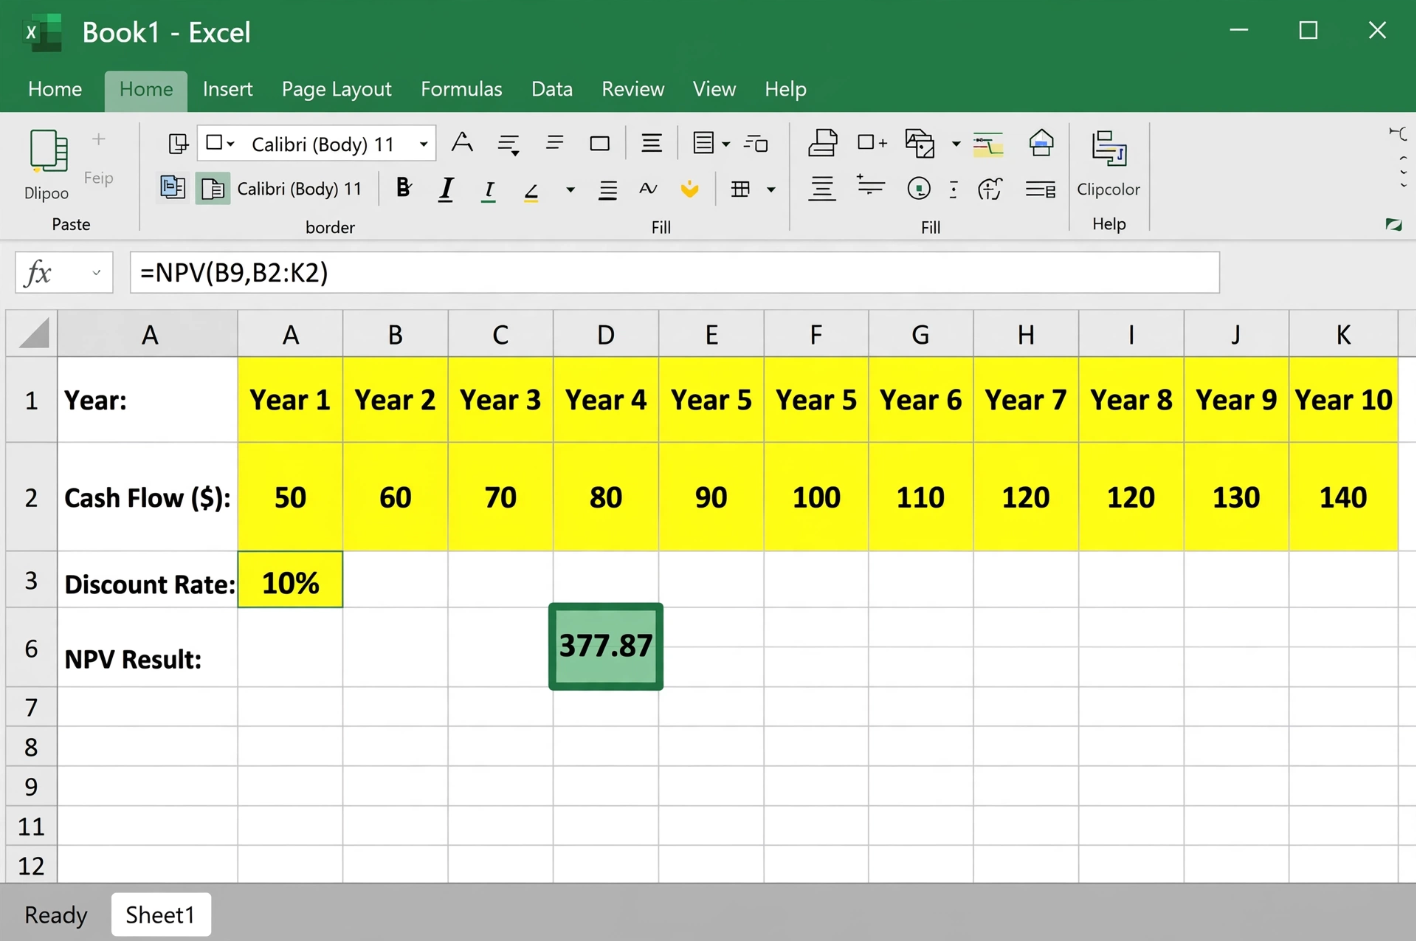Viewport: 1416px width, 941px height.
Task: Select the 10% discount rate cell
Action: (290, 580)
